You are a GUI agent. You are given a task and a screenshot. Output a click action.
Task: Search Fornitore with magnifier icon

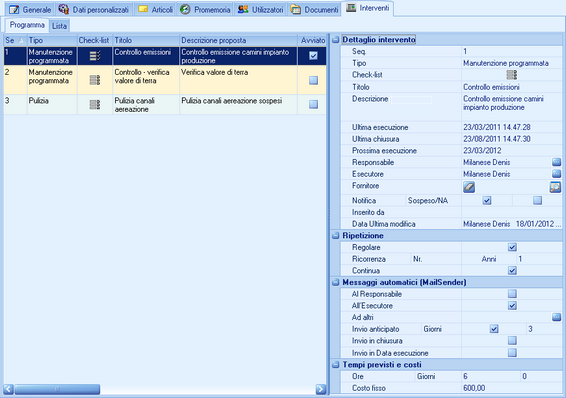coord(555,187)
